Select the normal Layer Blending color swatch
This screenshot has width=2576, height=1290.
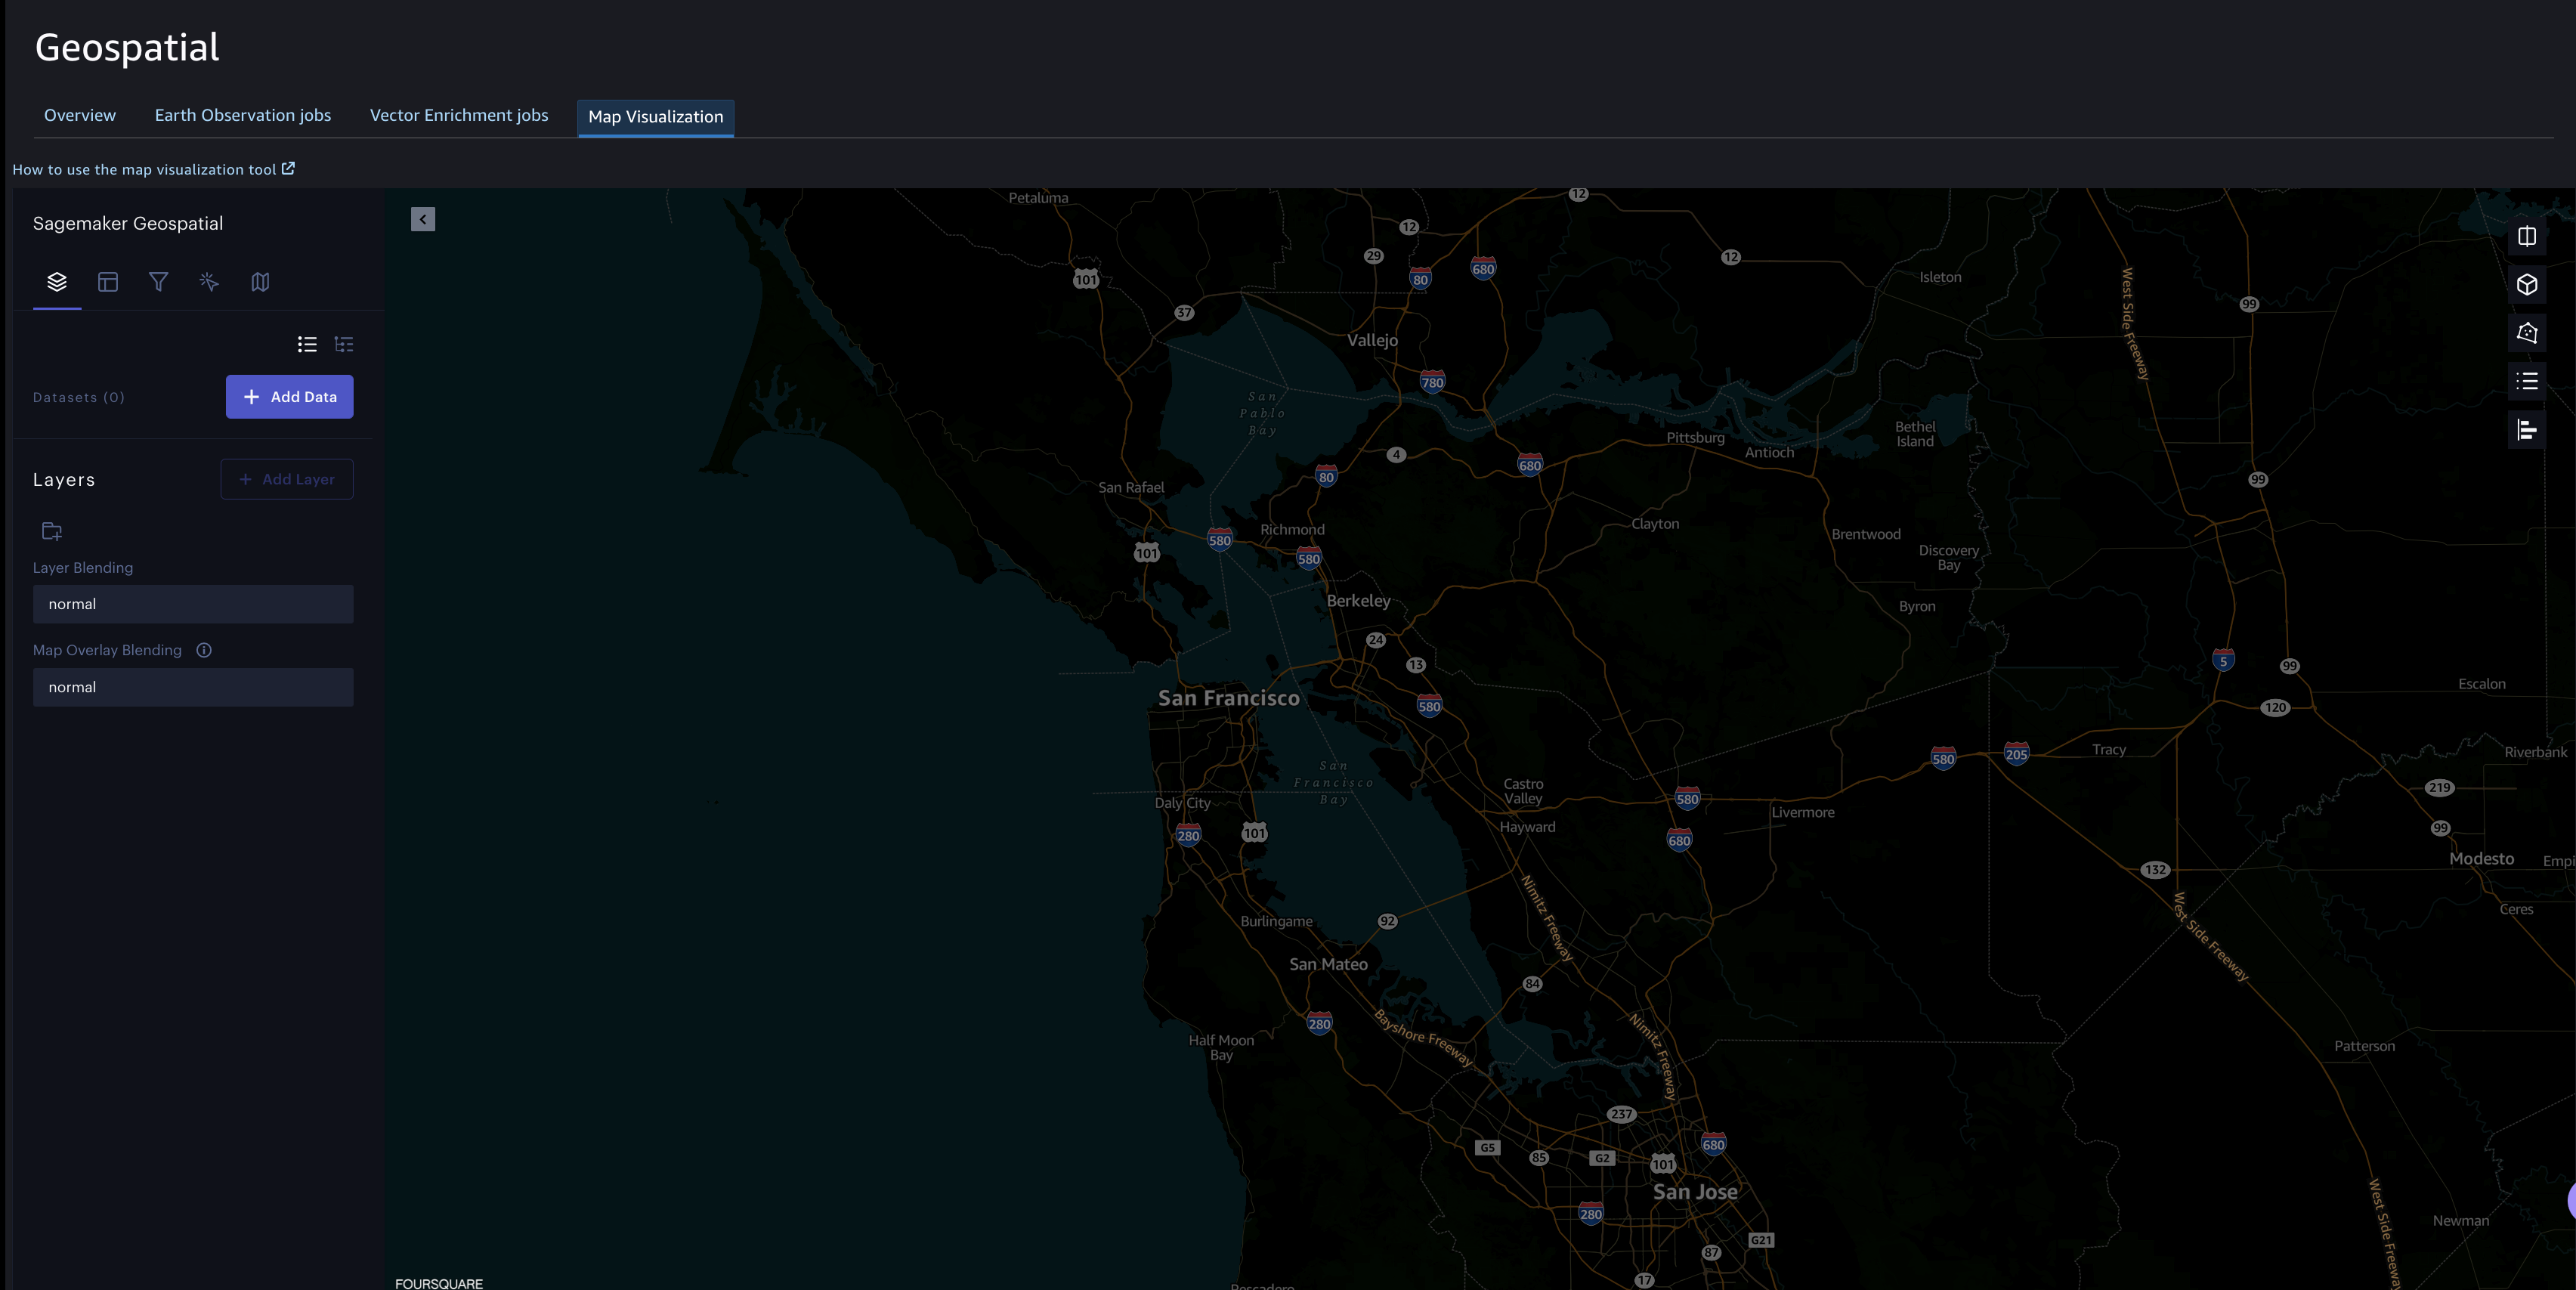(x=193, y=604)
